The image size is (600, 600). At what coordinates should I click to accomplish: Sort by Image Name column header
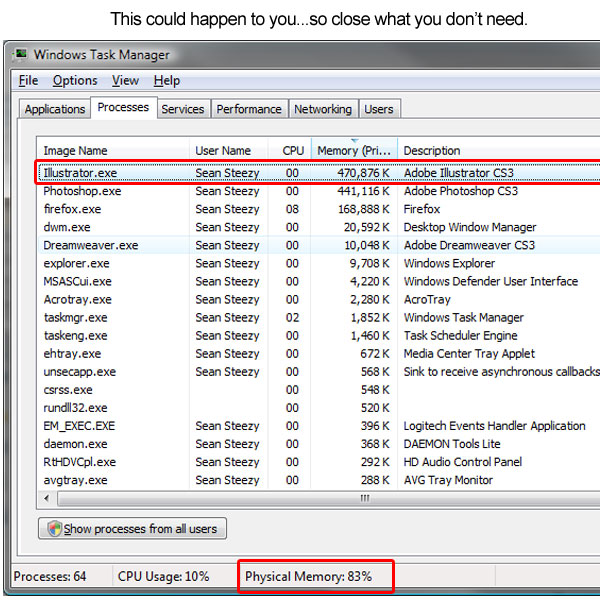113,150
